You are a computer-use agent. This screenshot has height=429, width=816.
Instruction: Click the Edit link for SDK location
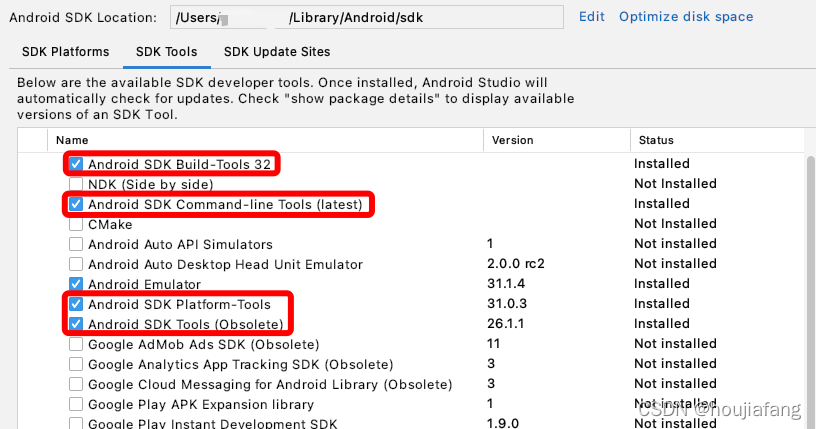(592, 17)
